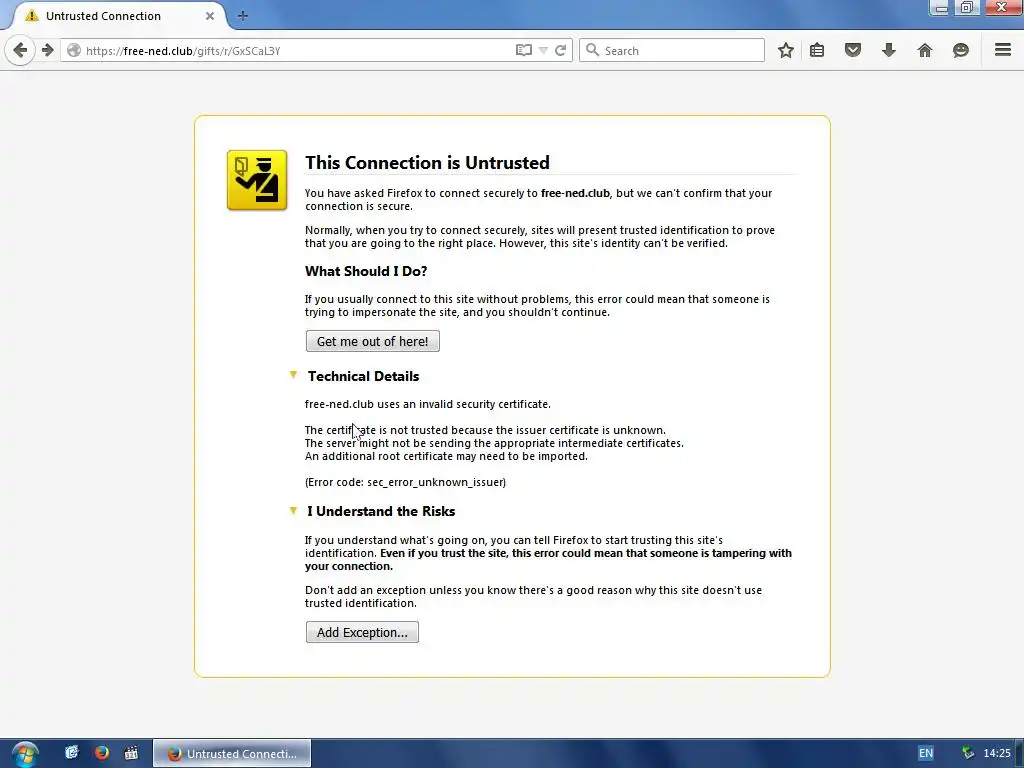Click the This Connection is Untrusted heading
This screenshot has height=768, width=1024.
coord(427,163)
